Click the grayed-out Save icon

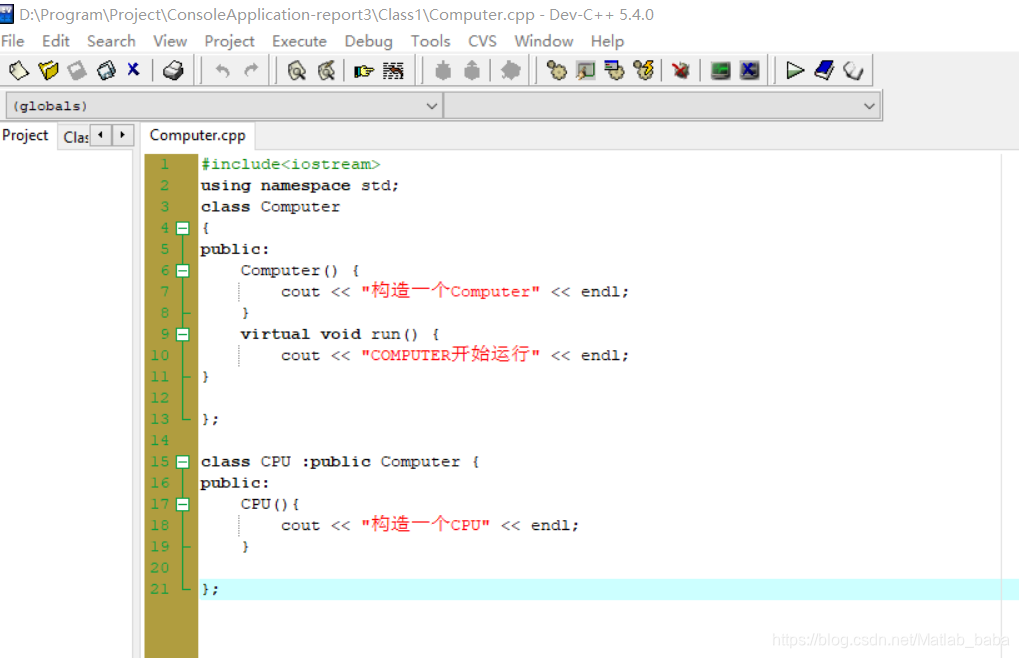pos(77,70)
